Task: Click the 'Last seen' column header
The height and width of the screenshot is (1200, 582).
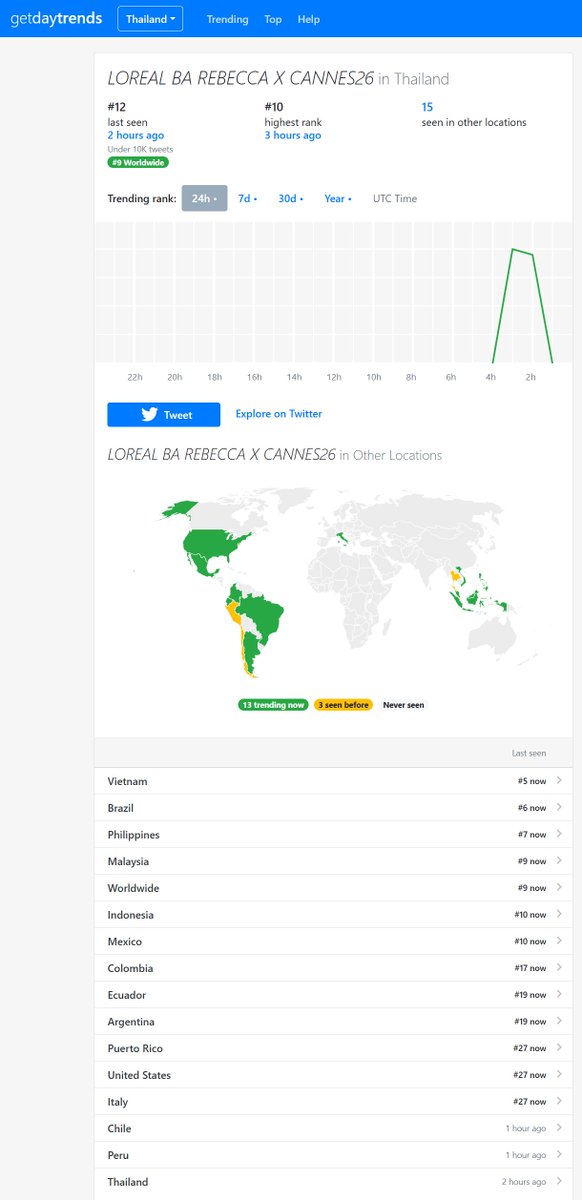Action: 529,753
